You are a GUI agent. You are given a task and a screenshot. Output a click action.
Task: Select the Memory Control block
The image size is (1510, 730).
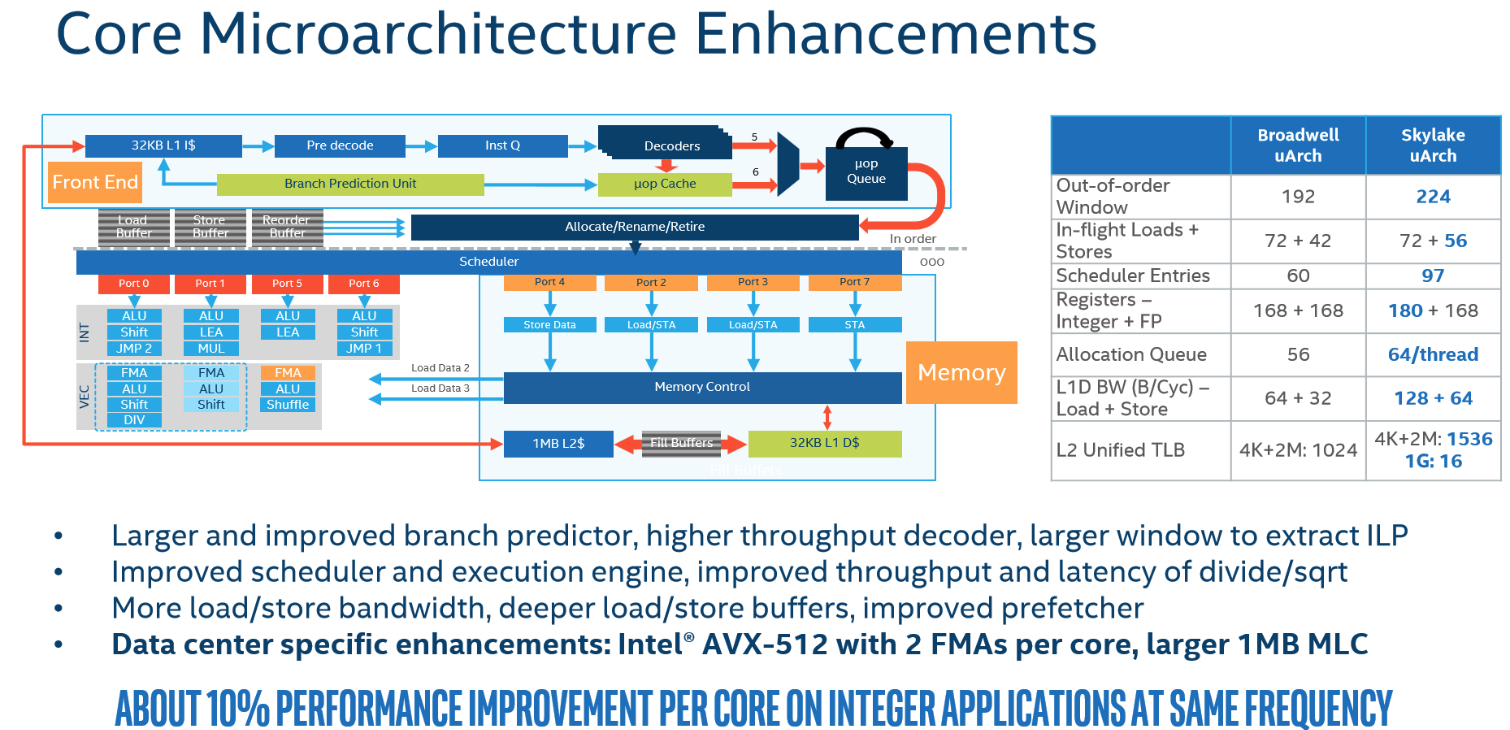pos(702,387)
